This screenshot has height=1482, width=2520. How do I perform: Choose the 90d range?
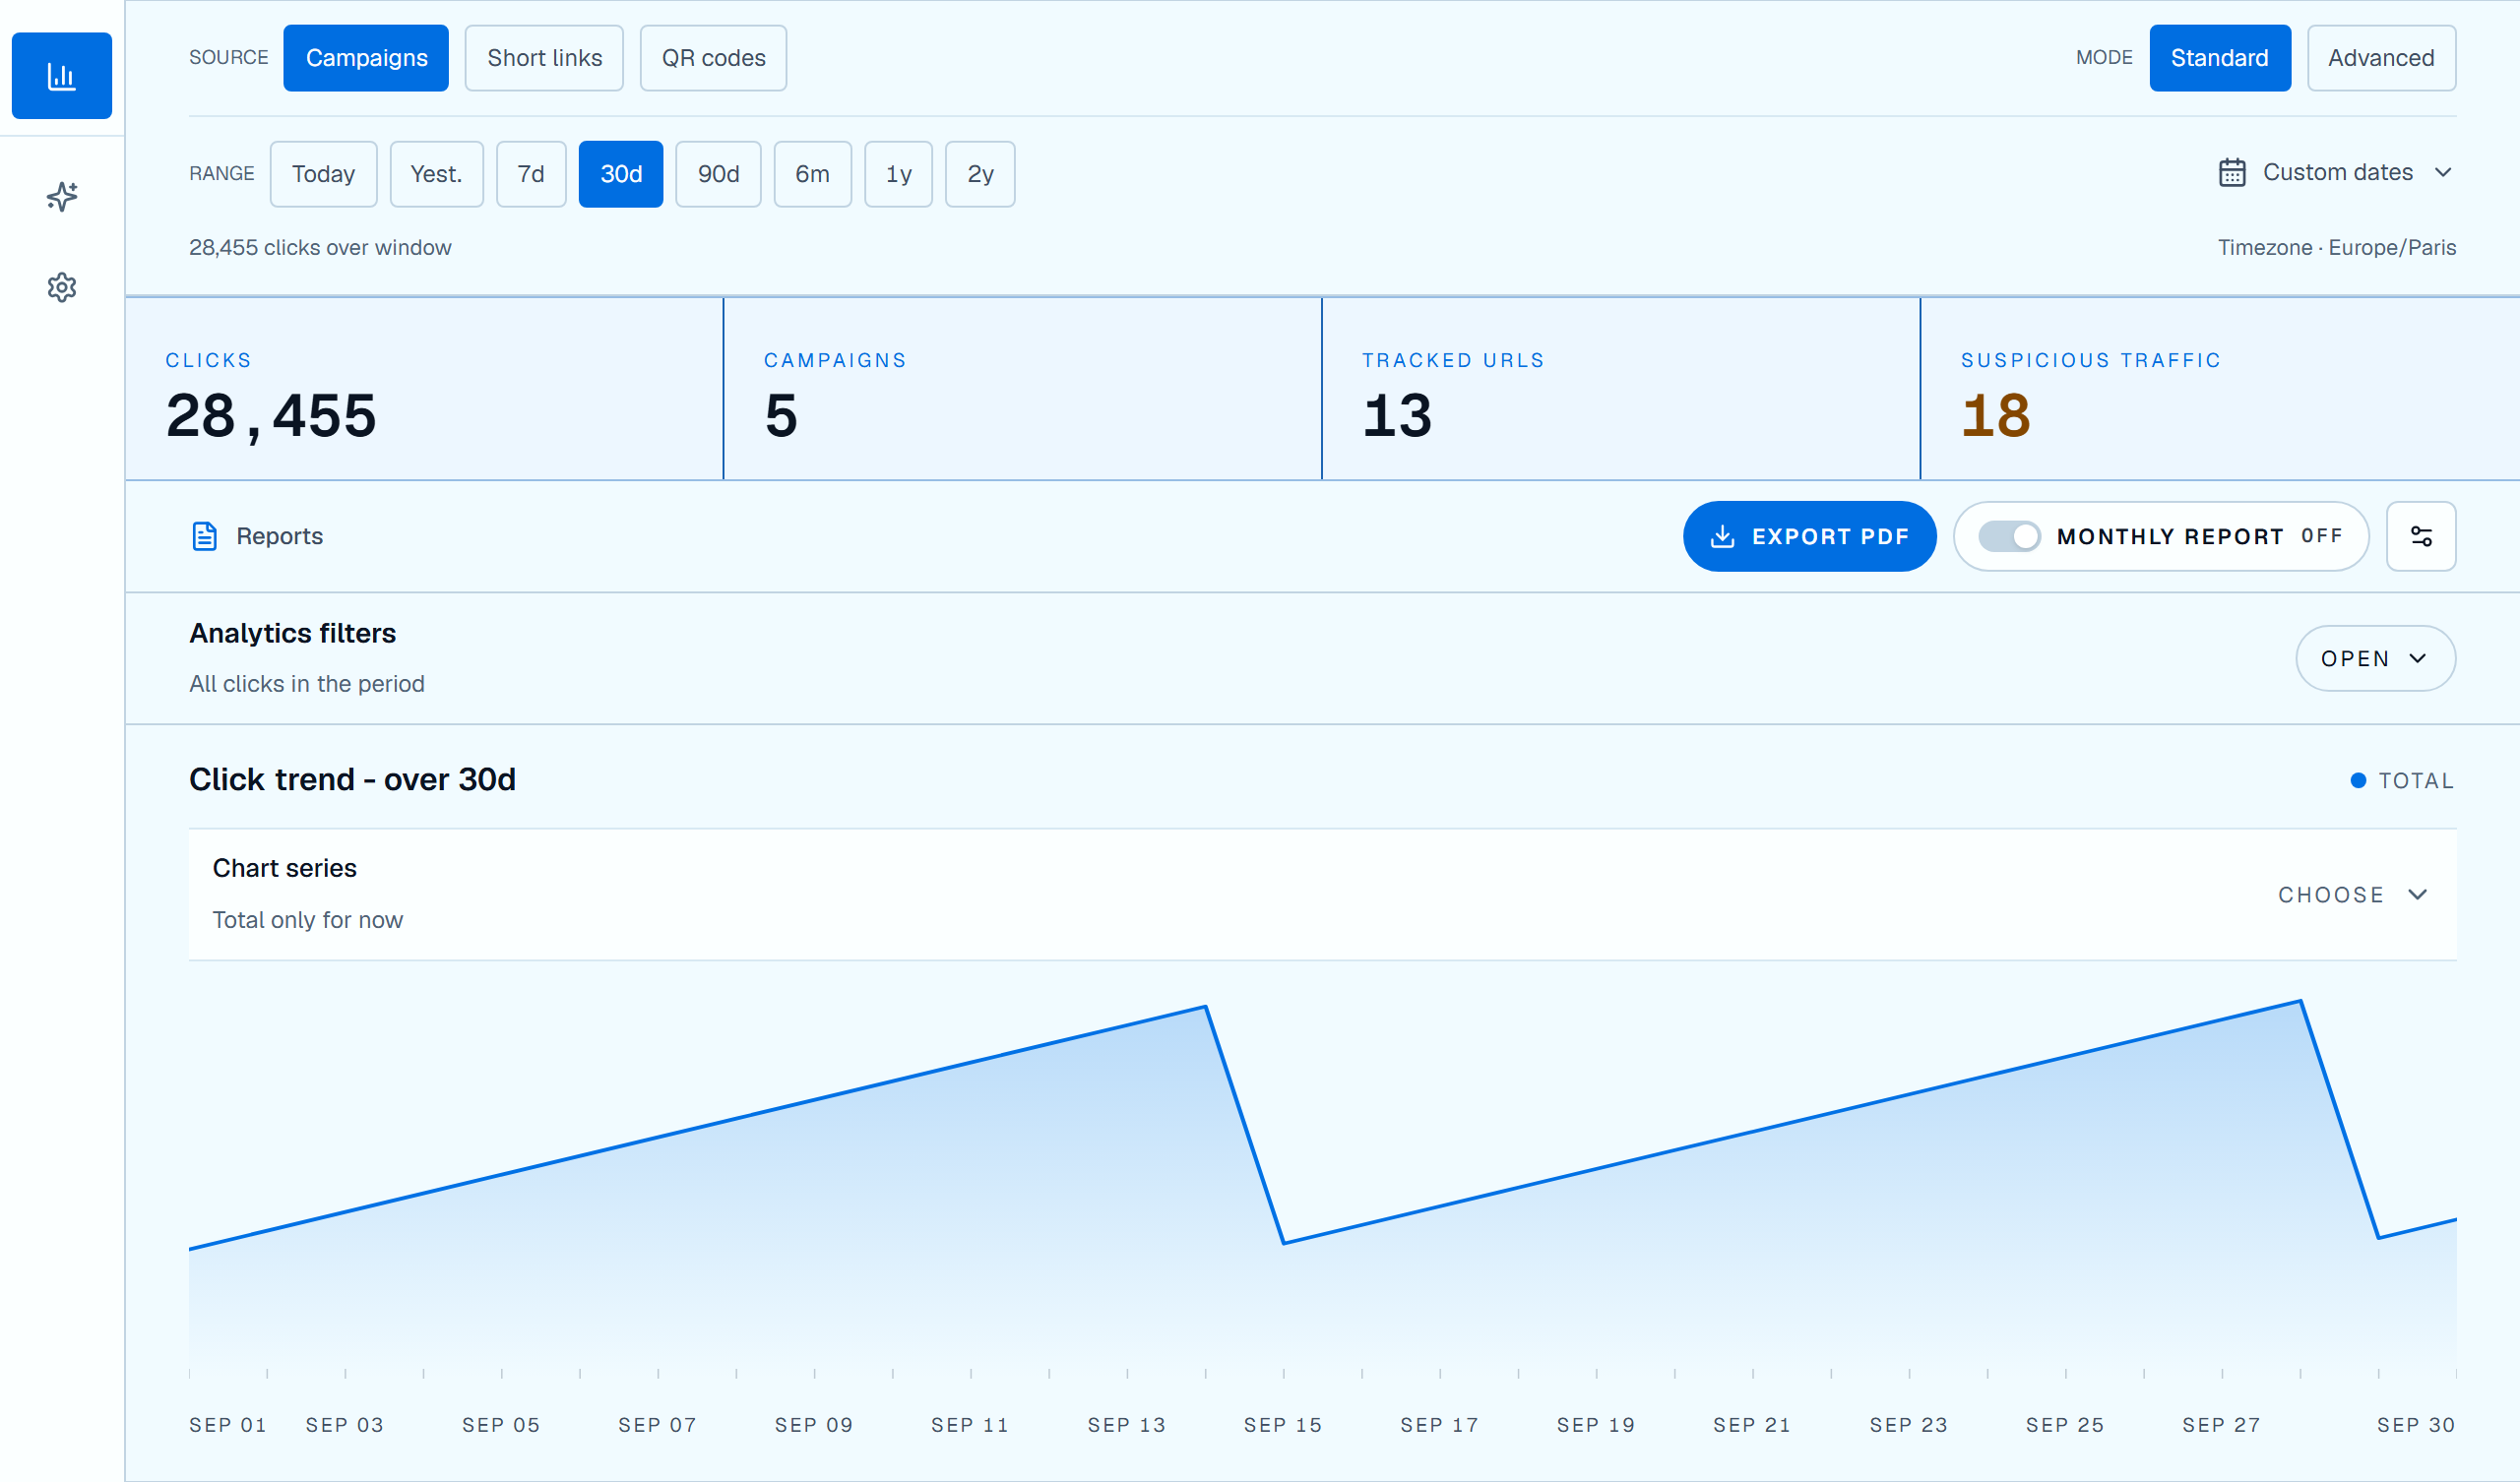click(718, 174)
